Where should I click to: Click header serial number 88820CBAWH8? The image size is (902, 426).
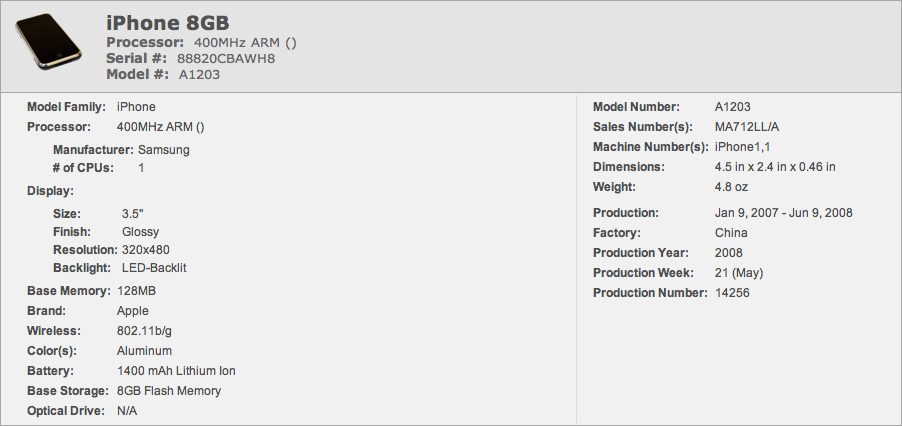226,58
